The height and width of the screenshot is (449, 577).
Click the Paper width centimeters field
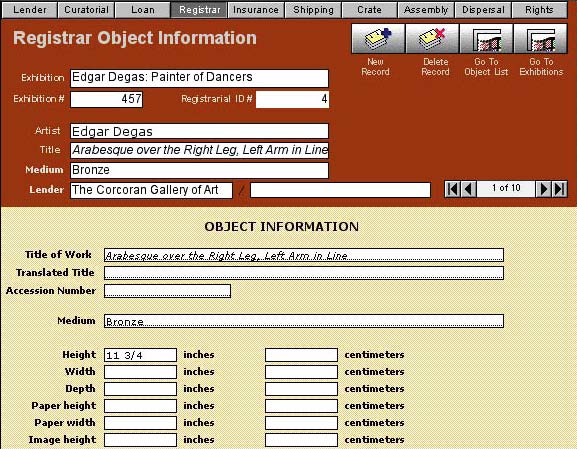click(x=301, y=423)
